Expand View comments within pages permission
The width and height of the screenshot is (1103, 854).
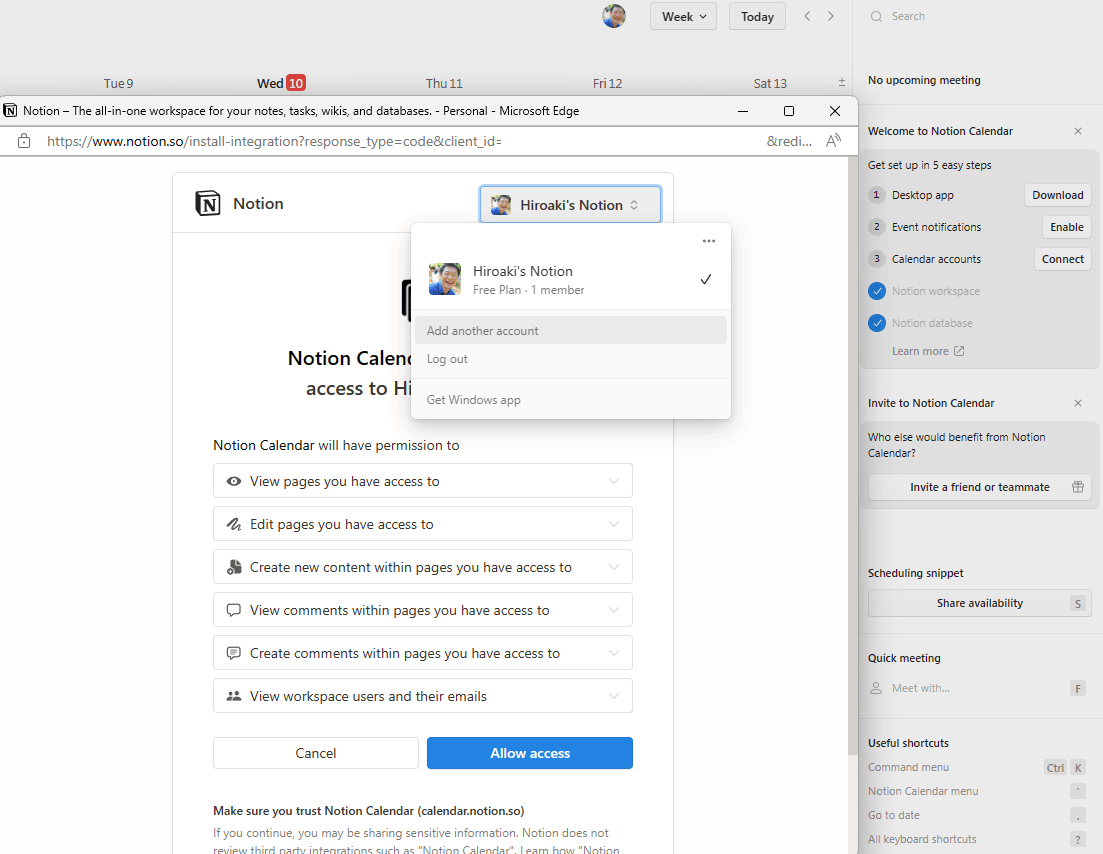(x=423, y=610)
